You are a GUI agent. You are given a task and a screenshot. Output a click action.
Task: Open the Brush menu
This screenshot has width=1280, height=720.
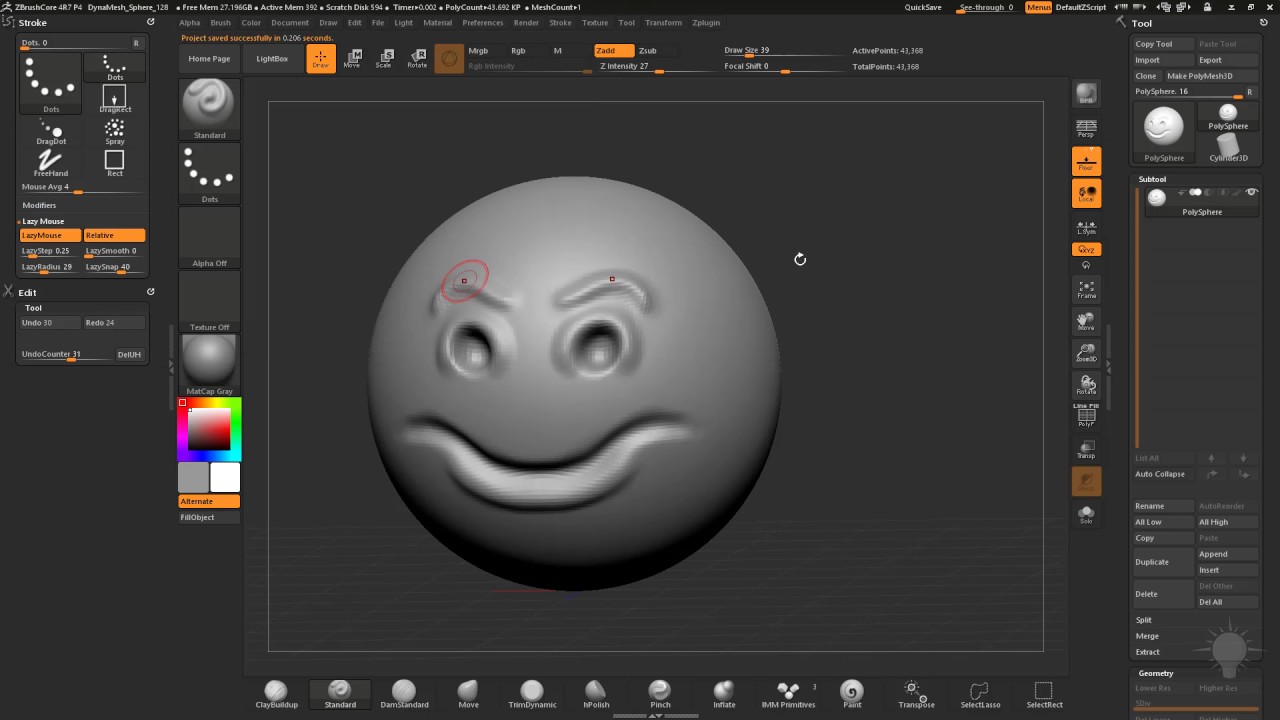click(221, 22)
